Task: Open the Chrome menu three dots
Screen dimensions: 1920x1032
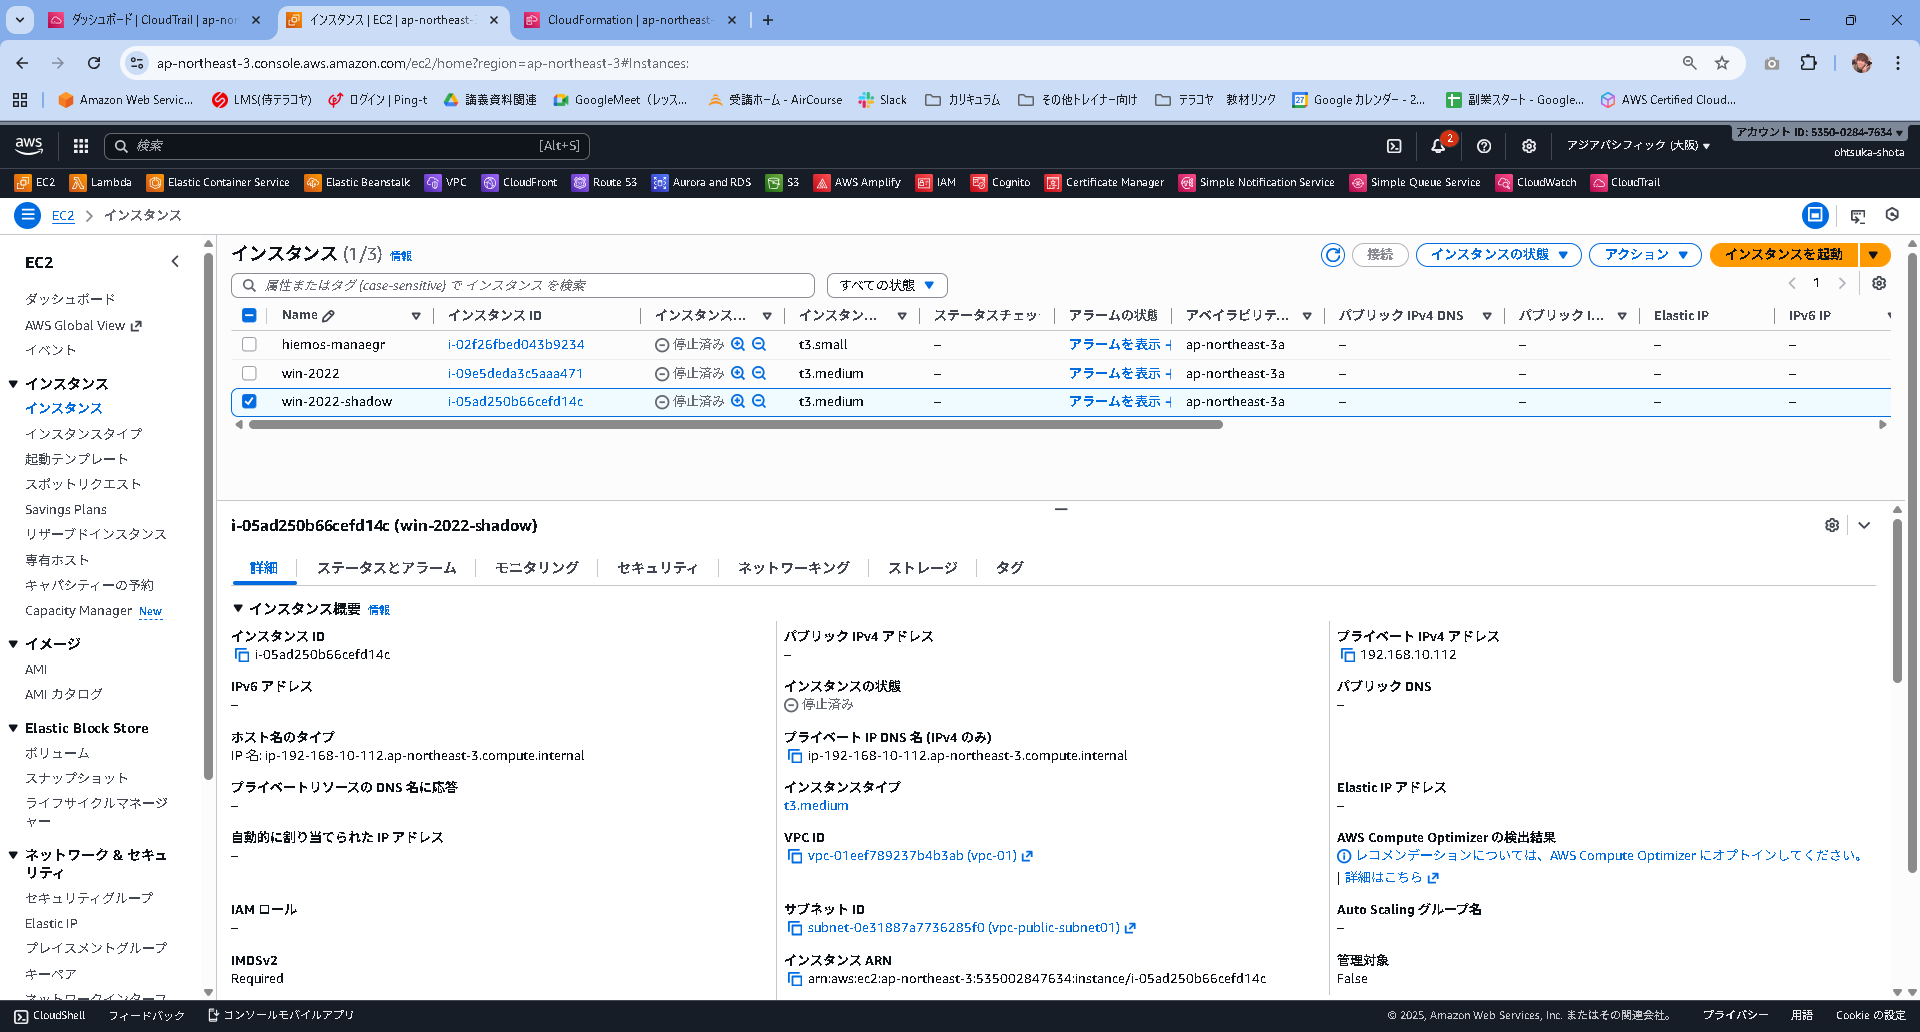Action: coord(1898,63)
